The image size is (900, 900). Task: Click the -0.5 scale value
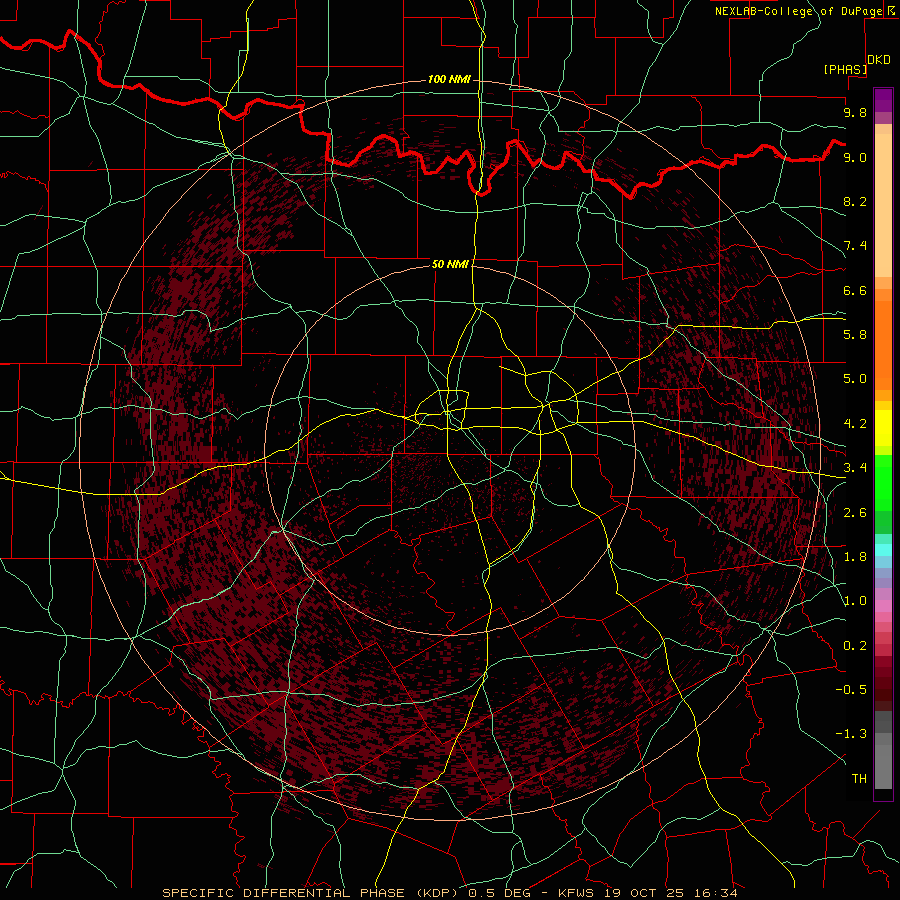(851, 689)
